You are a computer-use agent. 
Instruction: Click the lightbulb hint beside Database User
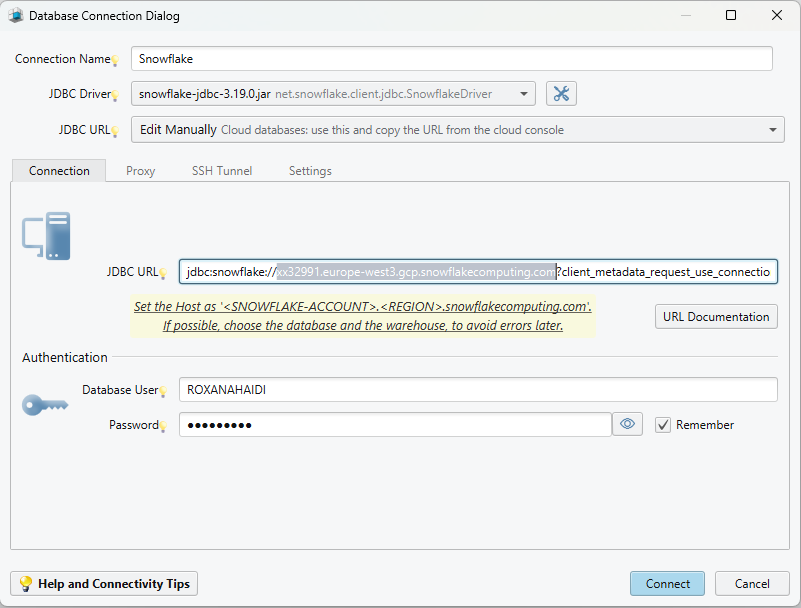point(163,392)
